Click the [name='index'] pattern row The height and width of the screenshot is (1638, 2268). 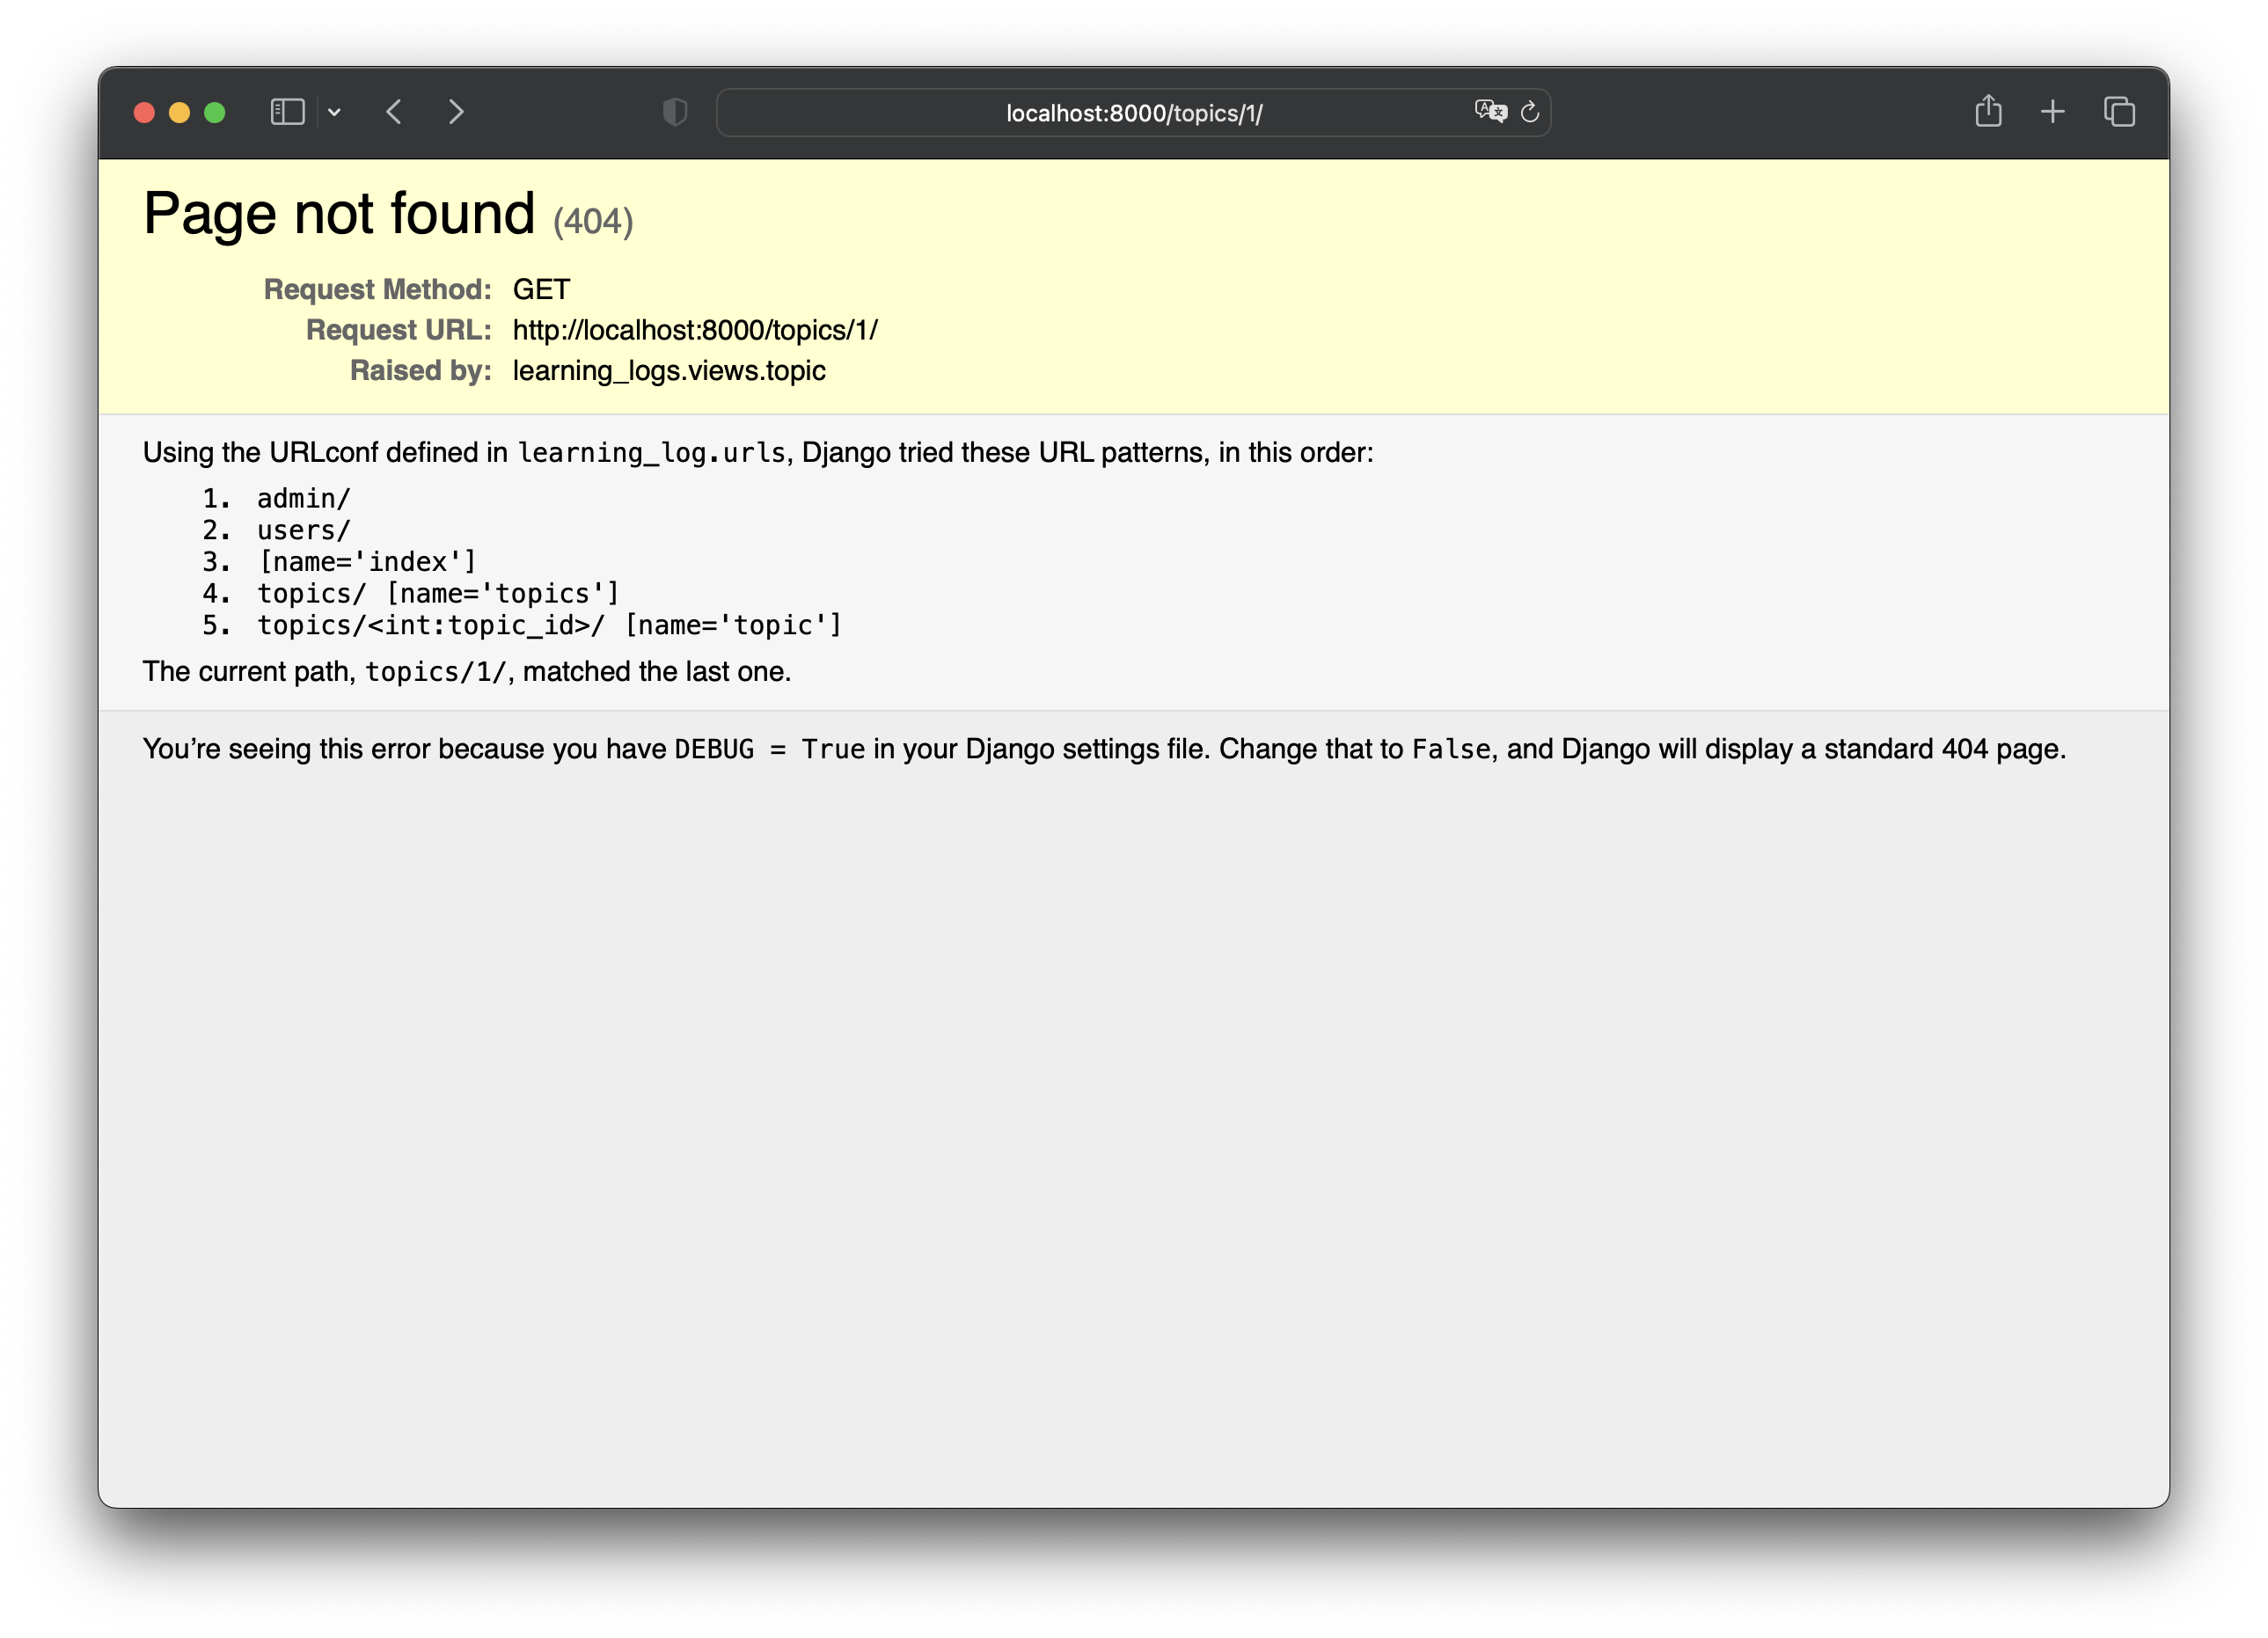[x=367, y=562]
